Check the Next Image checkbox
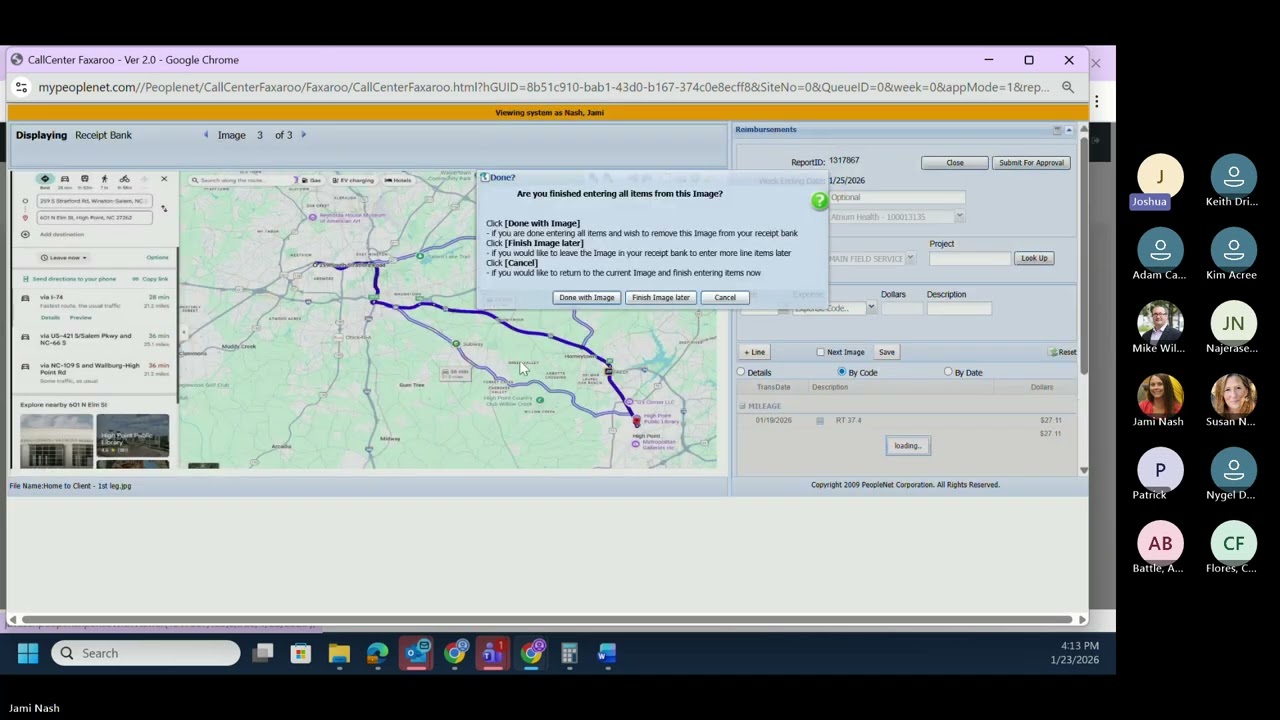This screenshot has height=720, width=1280. pyautogui.click(x=820, y=352)
